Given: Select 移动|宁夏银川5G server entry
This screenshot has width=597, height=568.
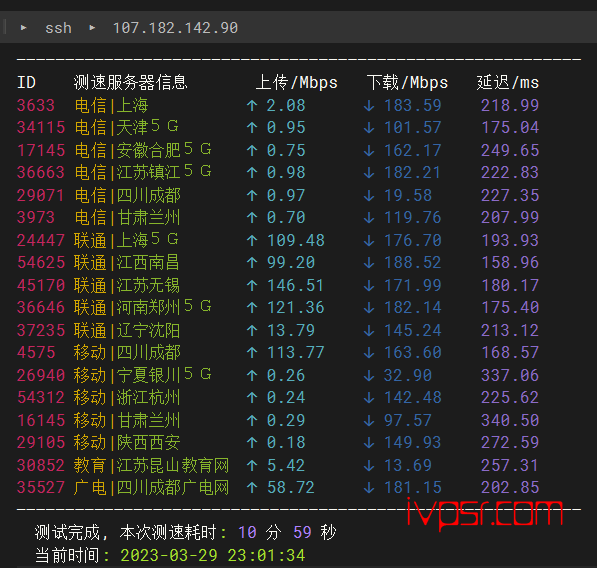Looking at the screenshot, I should [143, 375].
